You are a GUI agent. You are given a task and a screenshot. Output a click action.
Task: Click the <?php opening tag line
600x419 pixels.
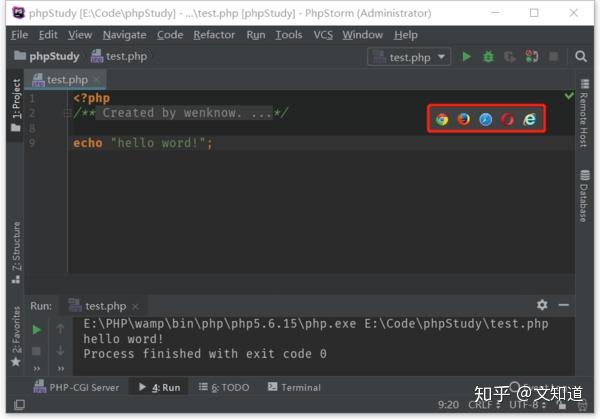point(91,98)
